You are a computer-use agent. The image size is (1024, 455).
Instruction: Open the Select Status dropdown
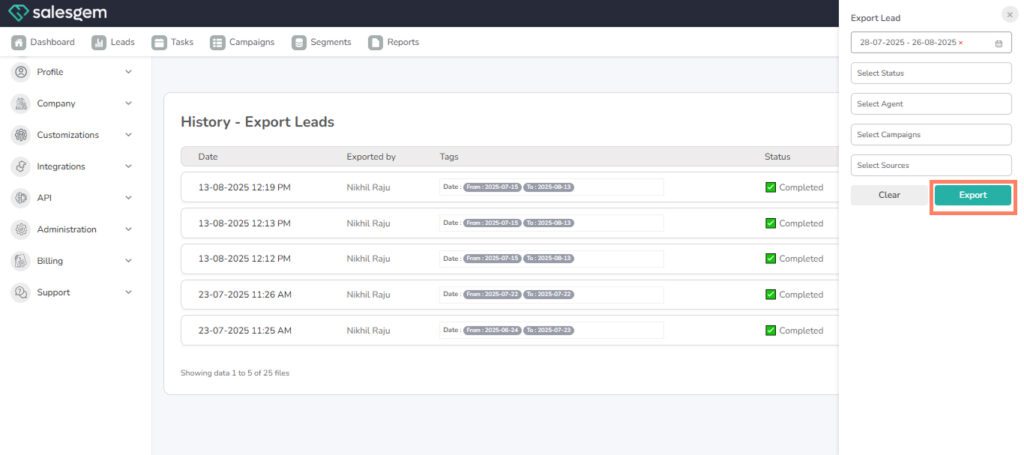pyautogui.click(x=931, y=74)
